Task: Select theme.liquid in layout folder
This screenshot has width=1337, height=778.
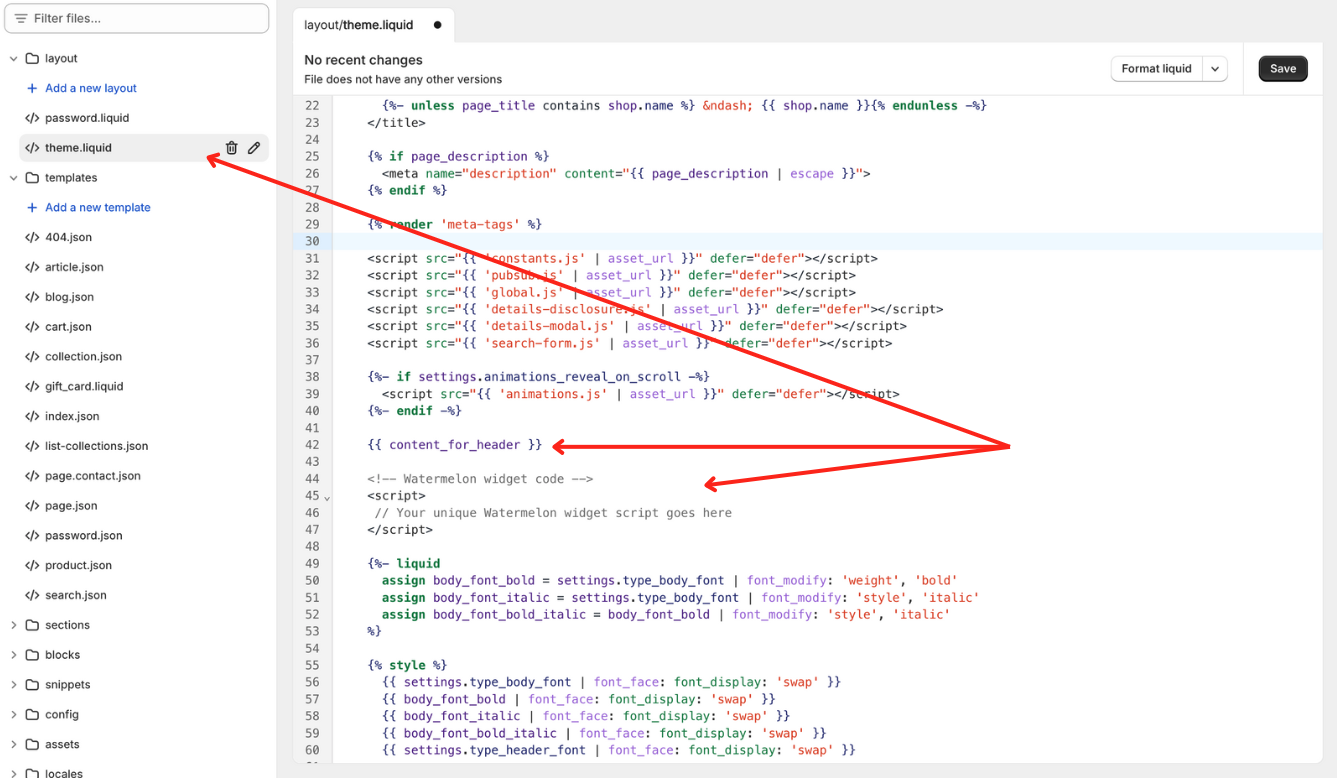Action: [78, 148]
